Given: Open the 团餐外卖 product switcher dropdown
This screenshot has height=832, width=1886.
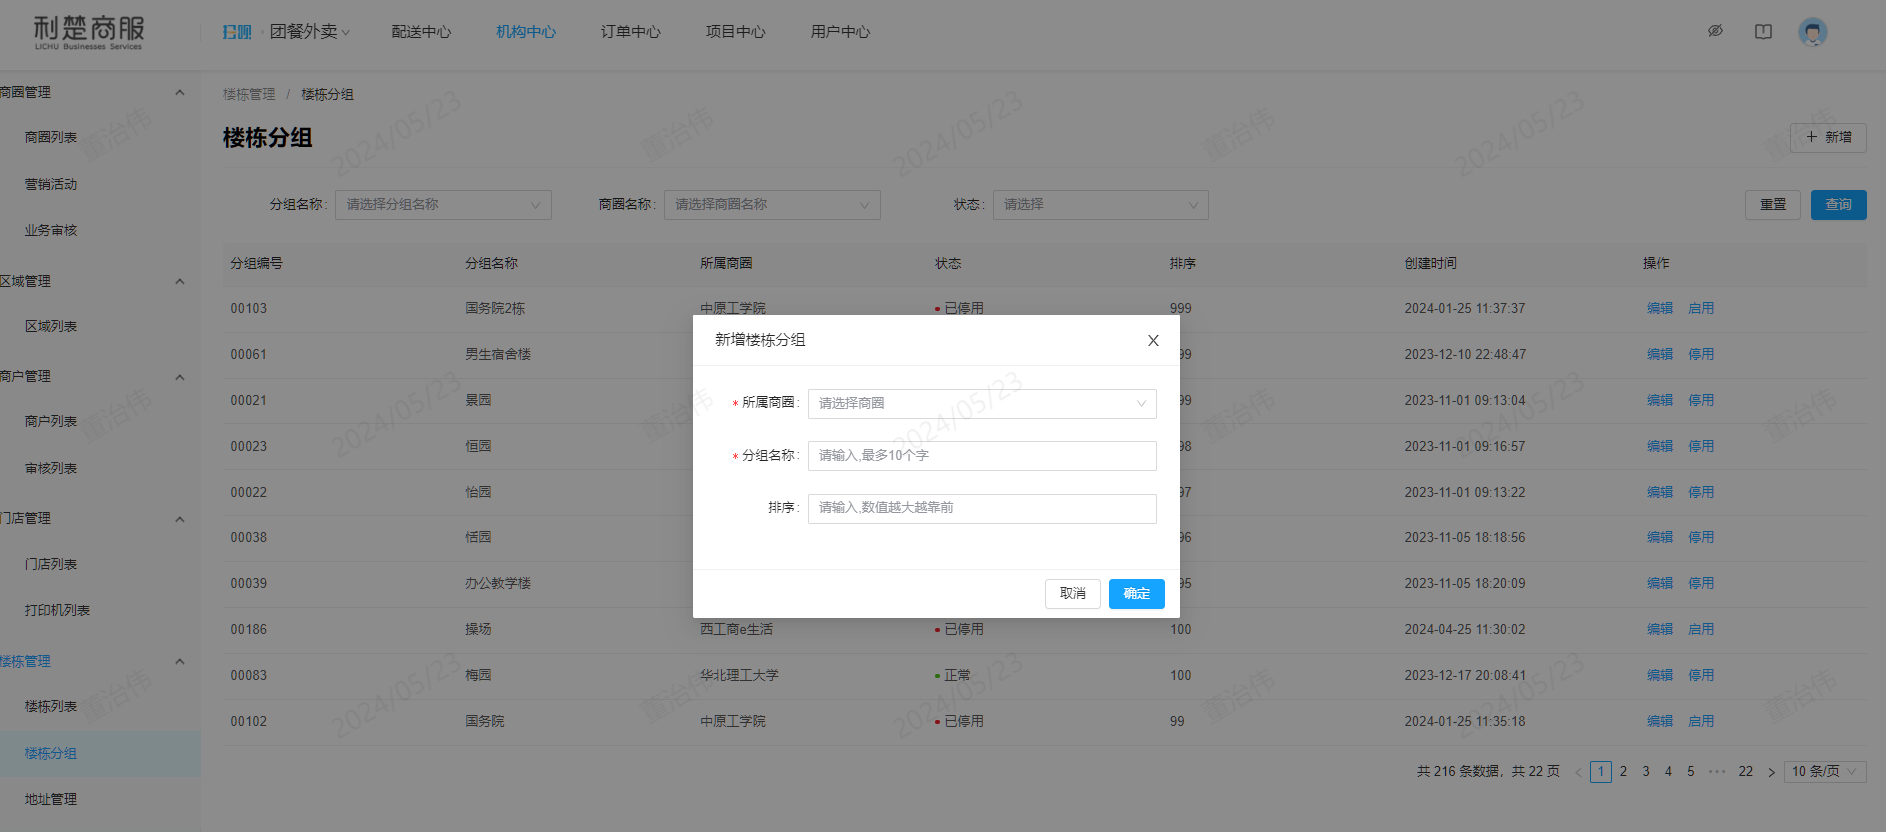Looking at the screenshot, I should point(309,32).
